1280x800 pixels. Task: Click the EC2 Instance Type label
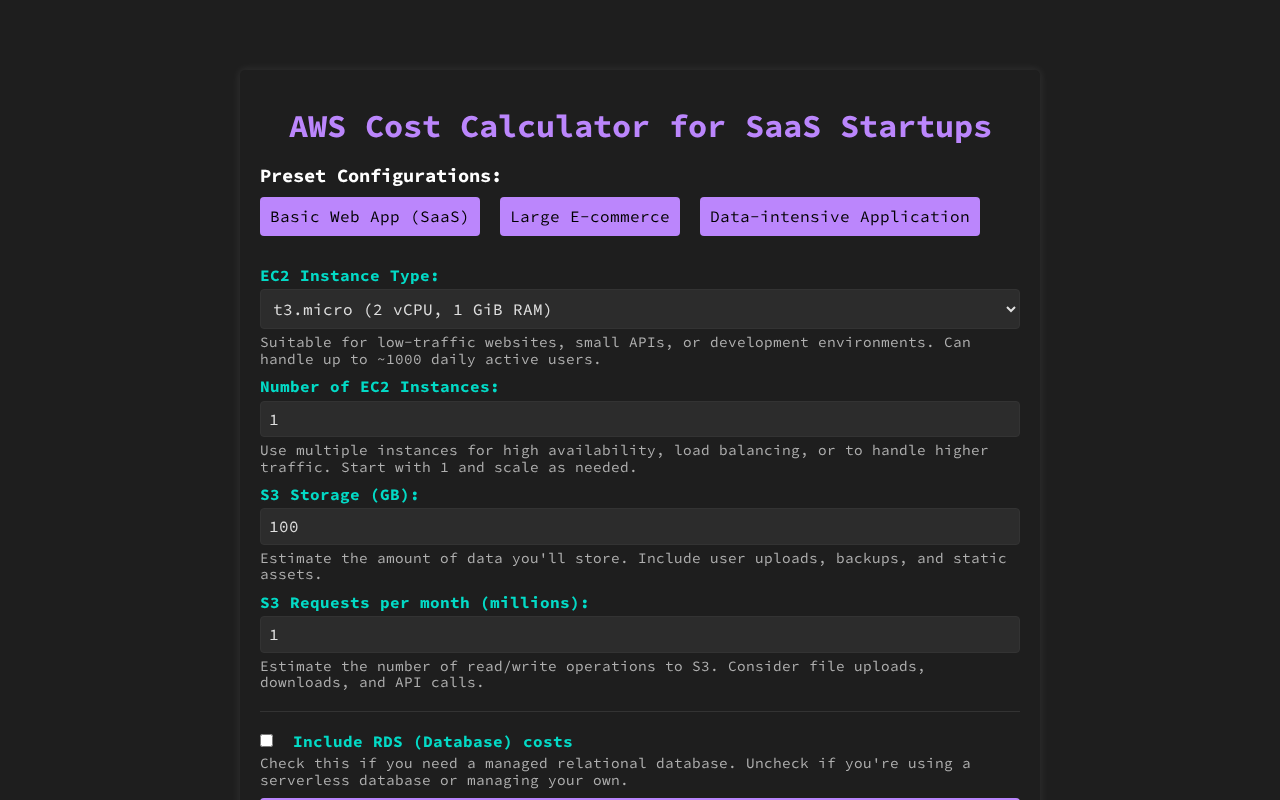click(349, 276)
